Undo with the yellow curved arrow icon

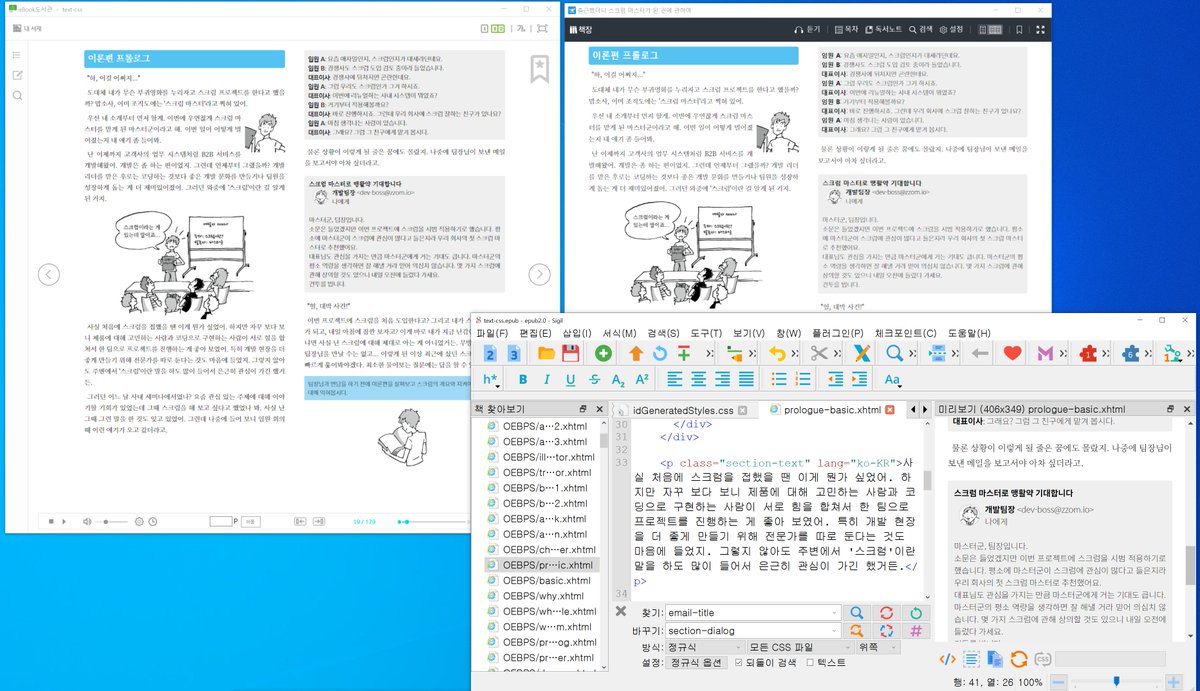(x=777, y=353)
